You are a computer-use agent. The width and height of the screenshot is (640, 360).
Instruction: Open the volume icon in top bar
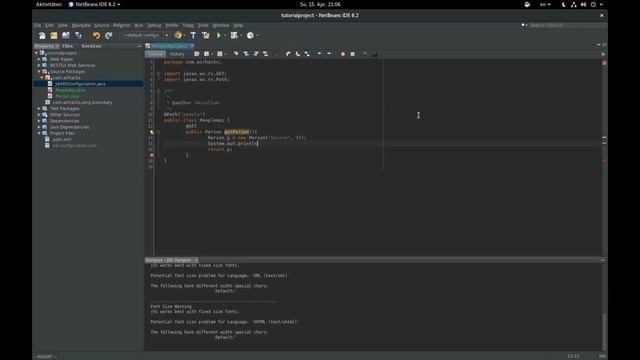pyautogui.click(x=583, y=4)
